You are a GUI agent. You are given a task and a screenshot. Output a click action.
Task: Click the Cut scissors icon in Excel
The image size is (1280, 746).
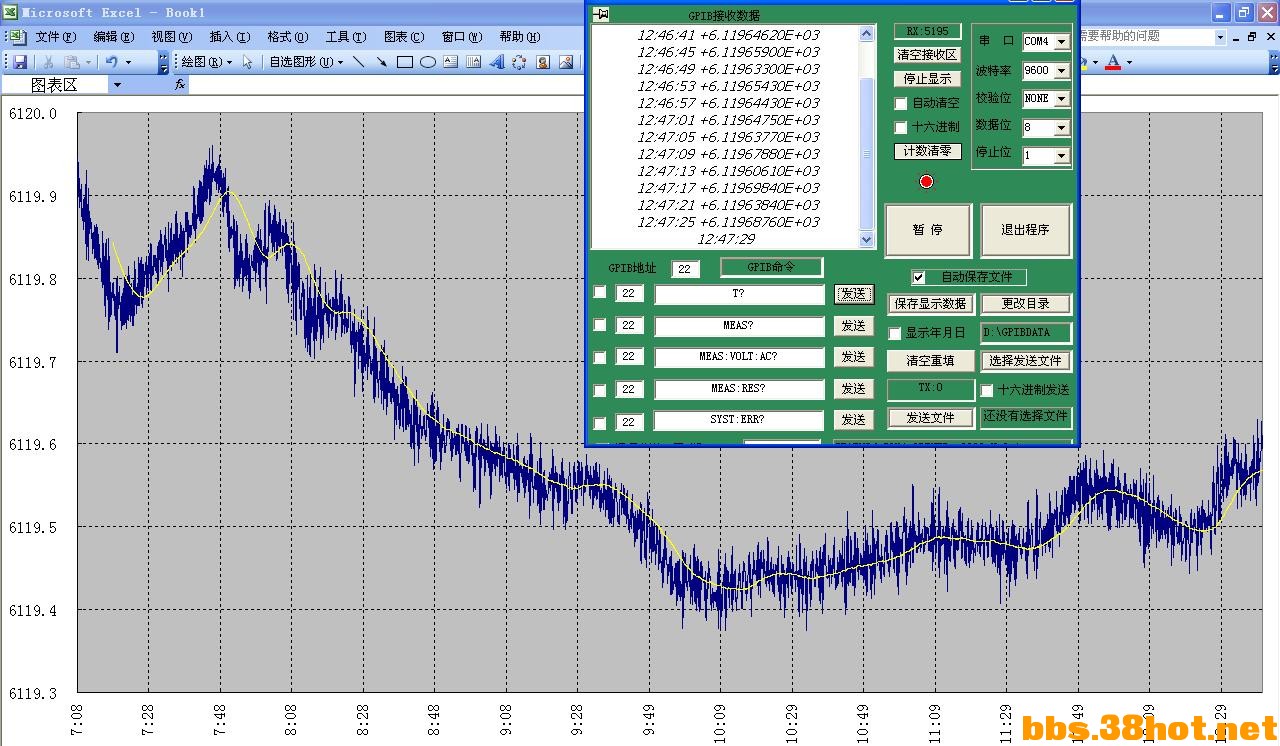[48, 62]
